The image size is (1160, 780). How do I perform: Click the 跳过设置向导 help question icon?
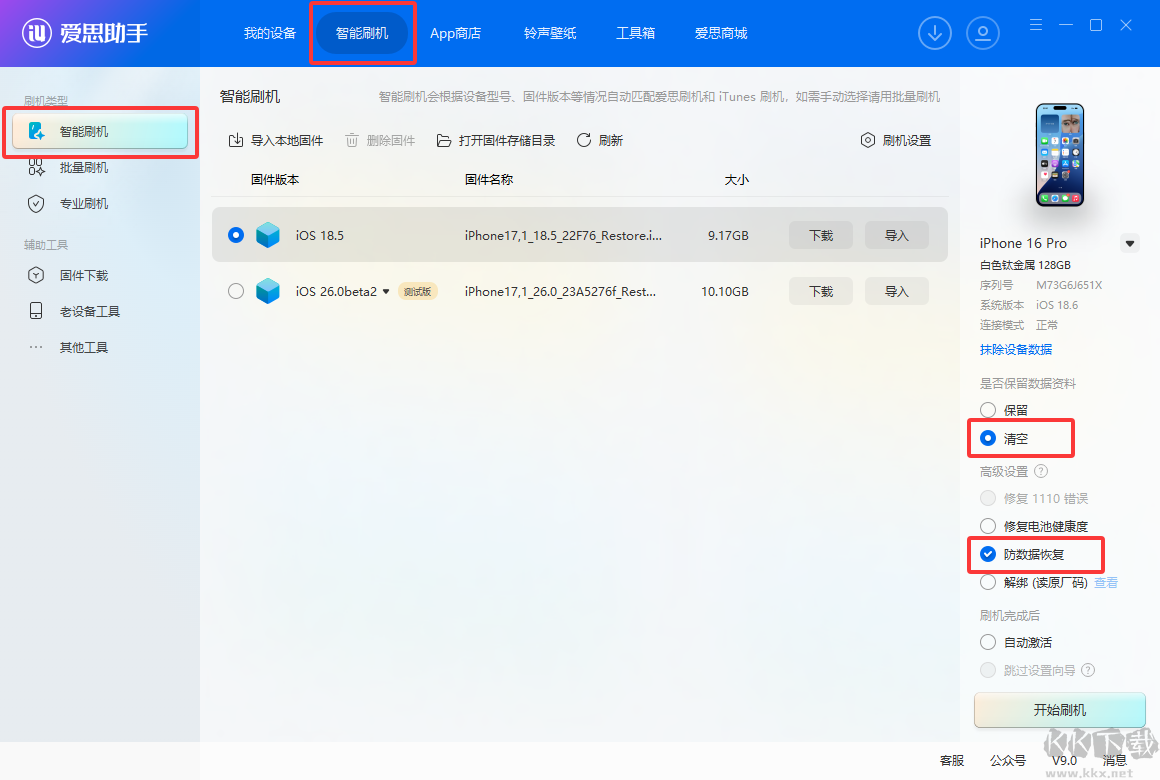(1088, 670)
